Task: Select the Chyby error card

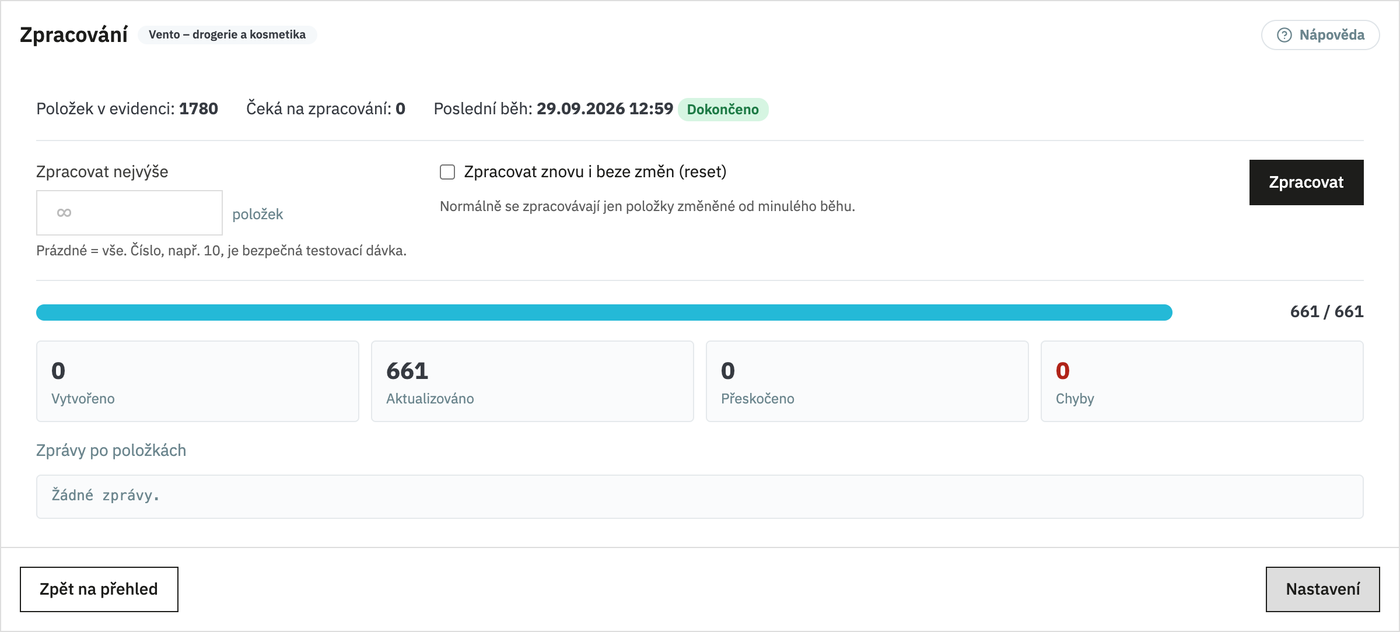Action: click(1202, 381)
